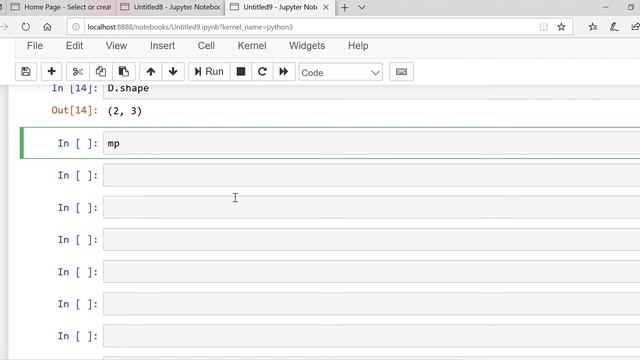Click the second empty cell below mp

[x=371, y=207]
